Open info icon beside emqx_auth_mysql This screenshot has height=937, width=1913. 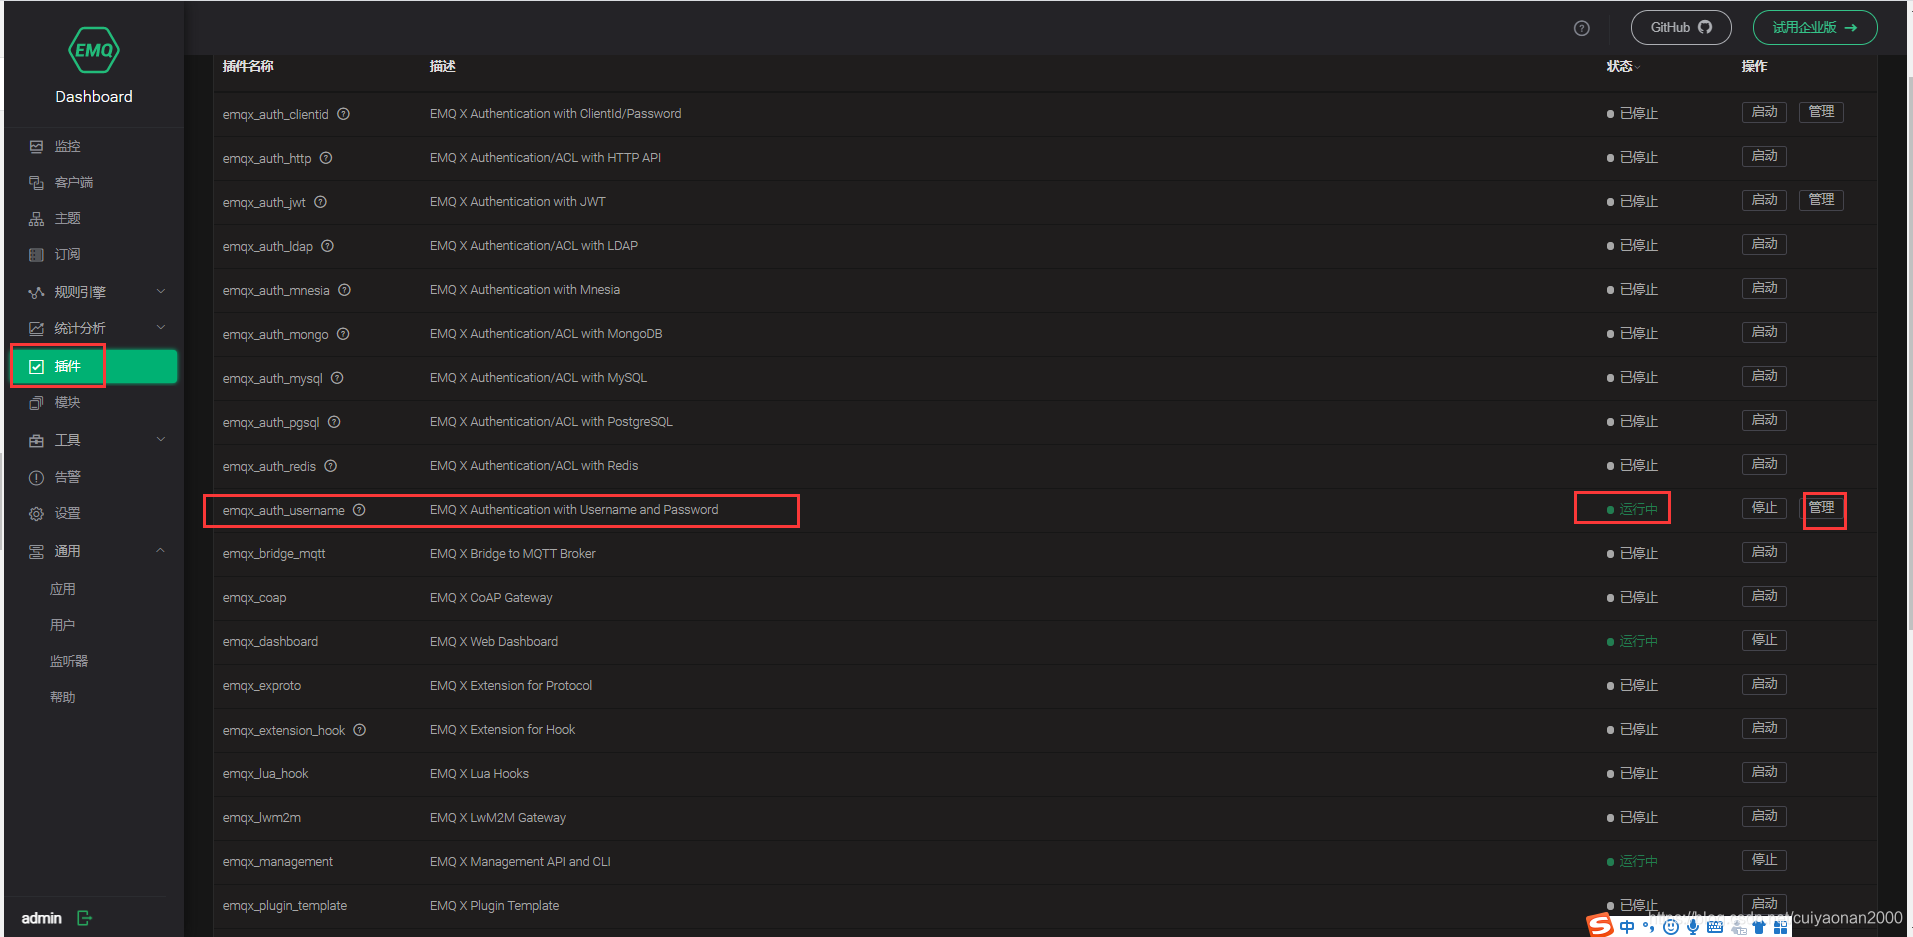337,378
